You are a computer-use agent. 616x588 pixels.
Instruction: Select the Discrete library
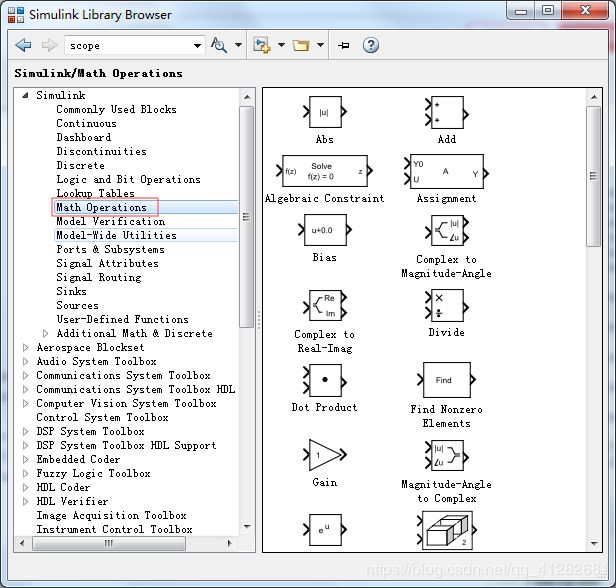(81, 165)
